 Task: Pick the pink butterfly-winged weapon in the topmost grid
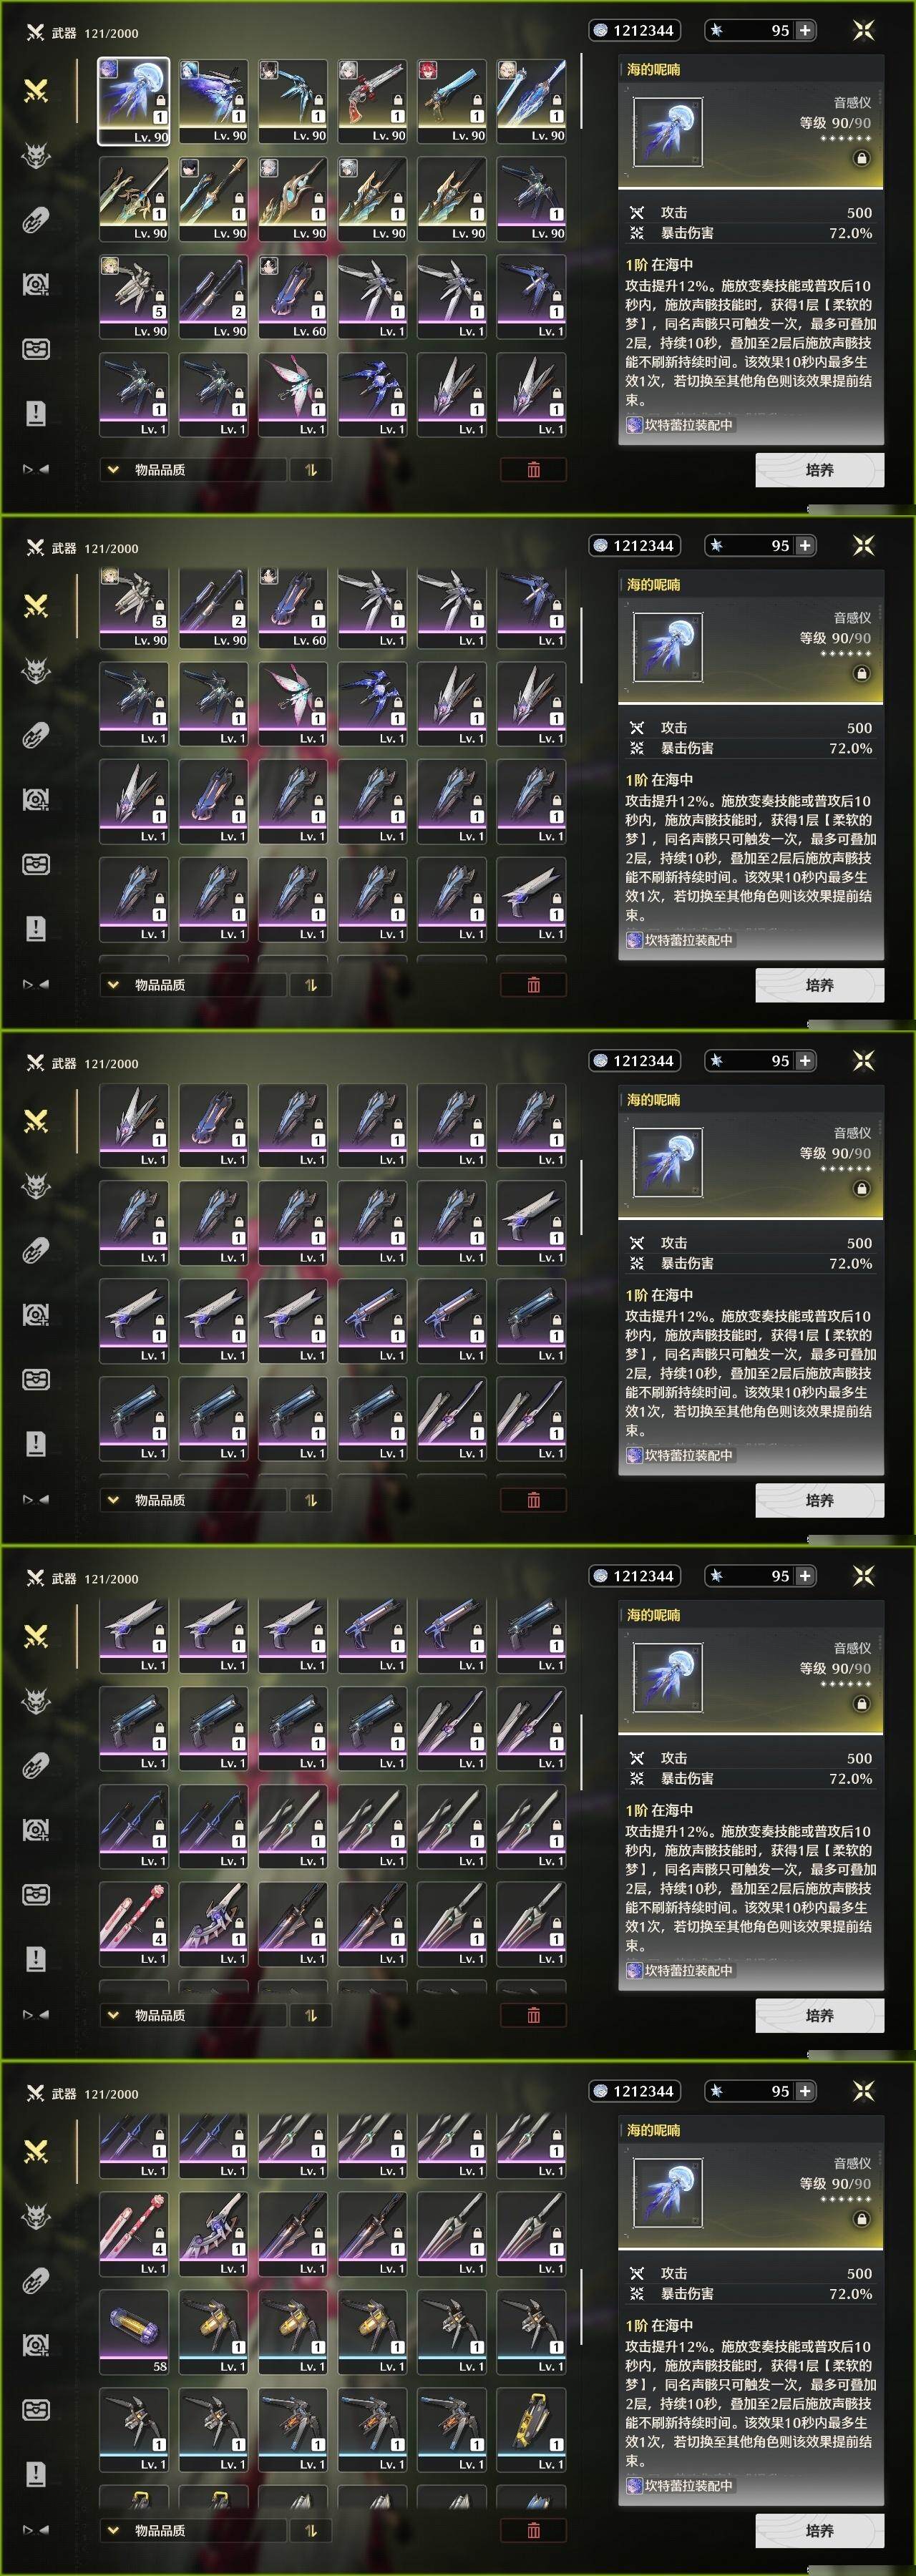click(x=293, y=395)
